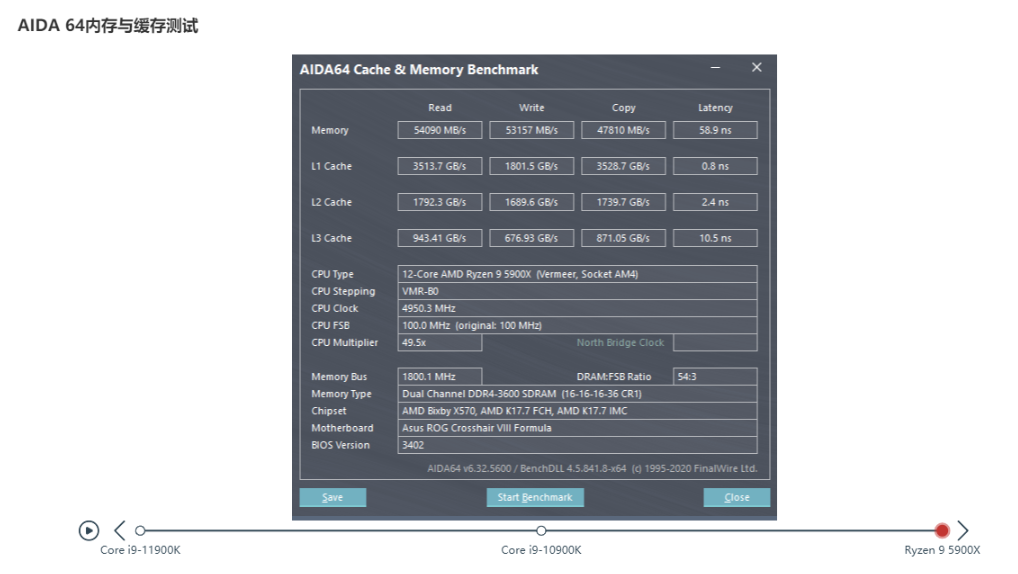
Task: Click the empty North Bridge Clock field
Action: pyautogui.click(x=715, y=342)
